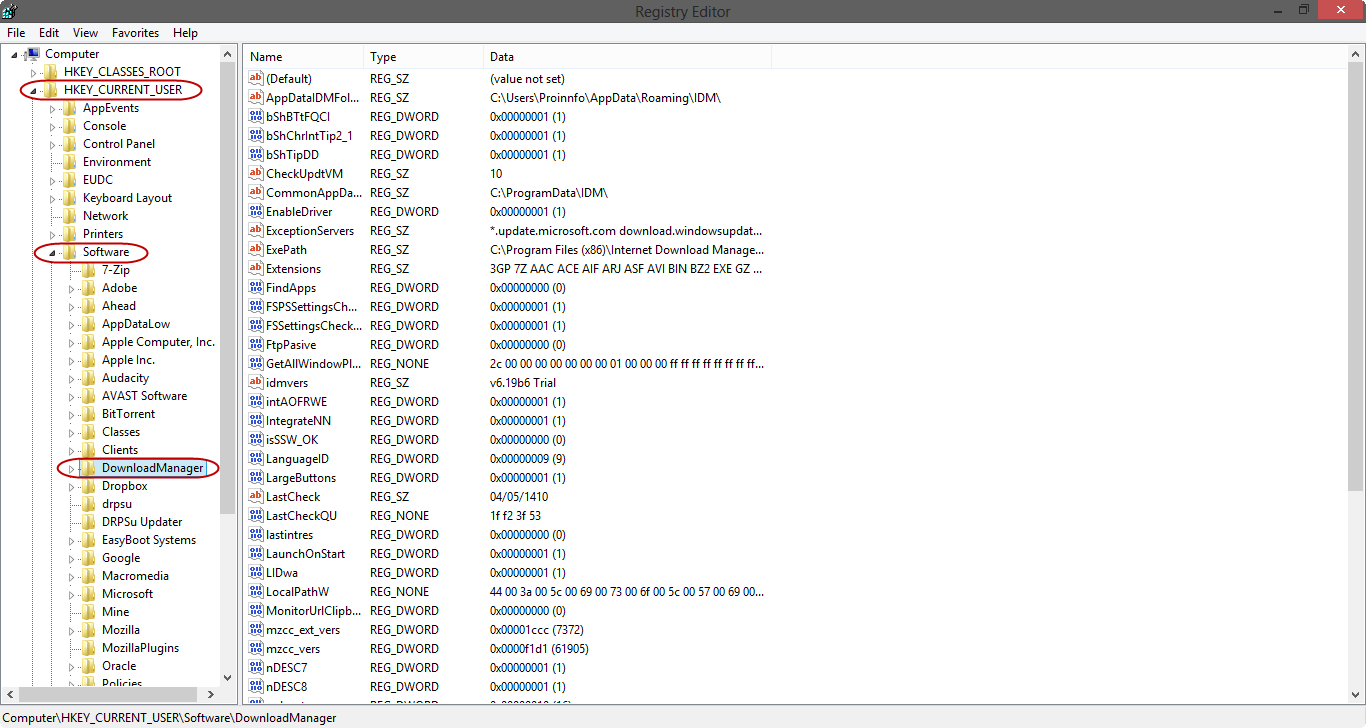Expand the DownloadManager key
The height and width of the screenshot is (728, 1366).
click(x=71, y=468)
